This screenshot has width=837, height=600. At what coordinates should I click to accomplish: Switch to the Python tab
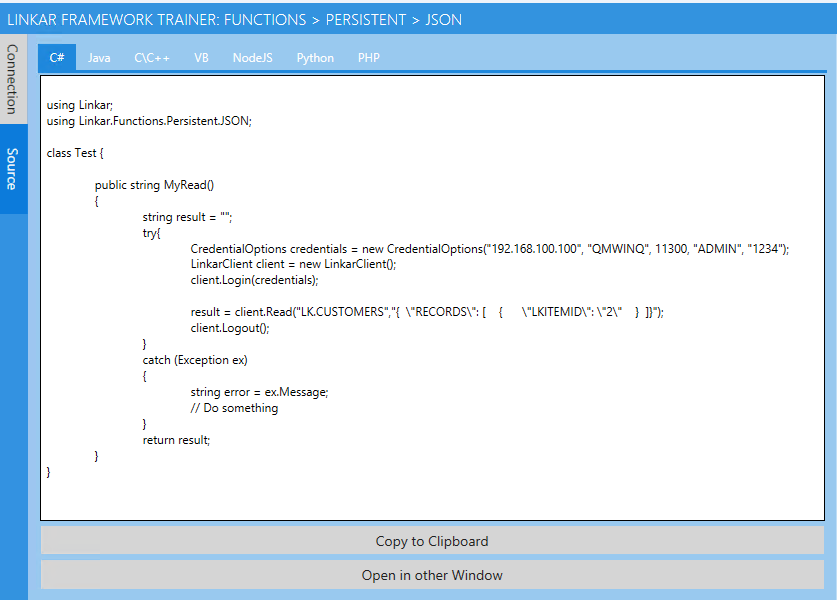coord(315,58)
